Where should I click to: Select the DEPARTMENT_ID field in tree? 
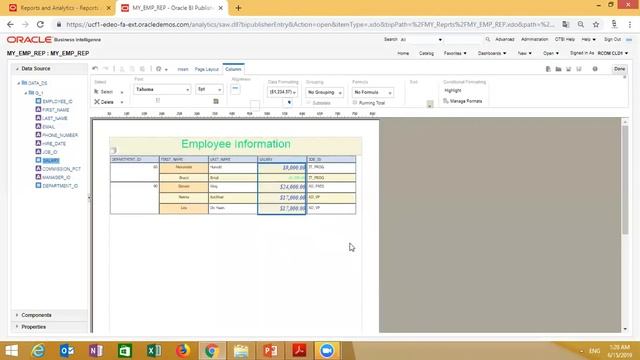tap(60, 186)
